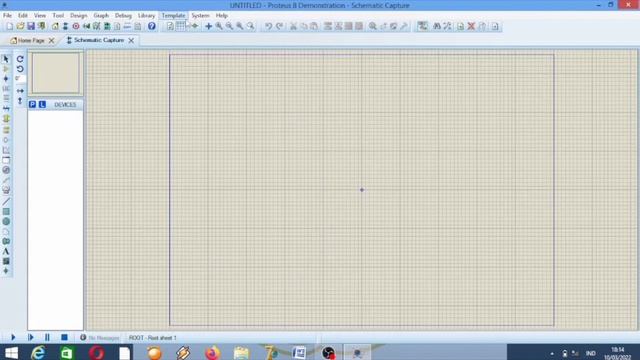Open Windows Start menu
The image size is (640, 360).
click(11, 353)
